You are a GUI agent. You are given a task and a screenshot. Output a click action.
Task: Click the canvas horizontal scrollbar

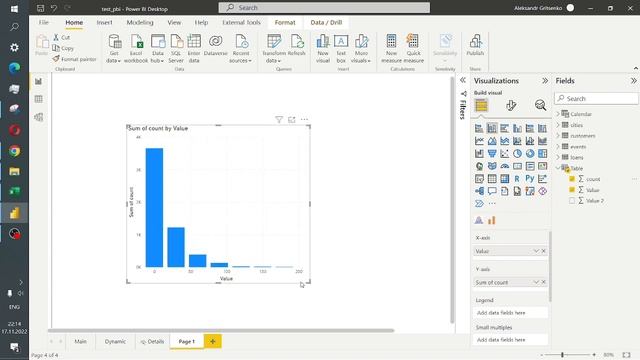(x=221, y=330)
